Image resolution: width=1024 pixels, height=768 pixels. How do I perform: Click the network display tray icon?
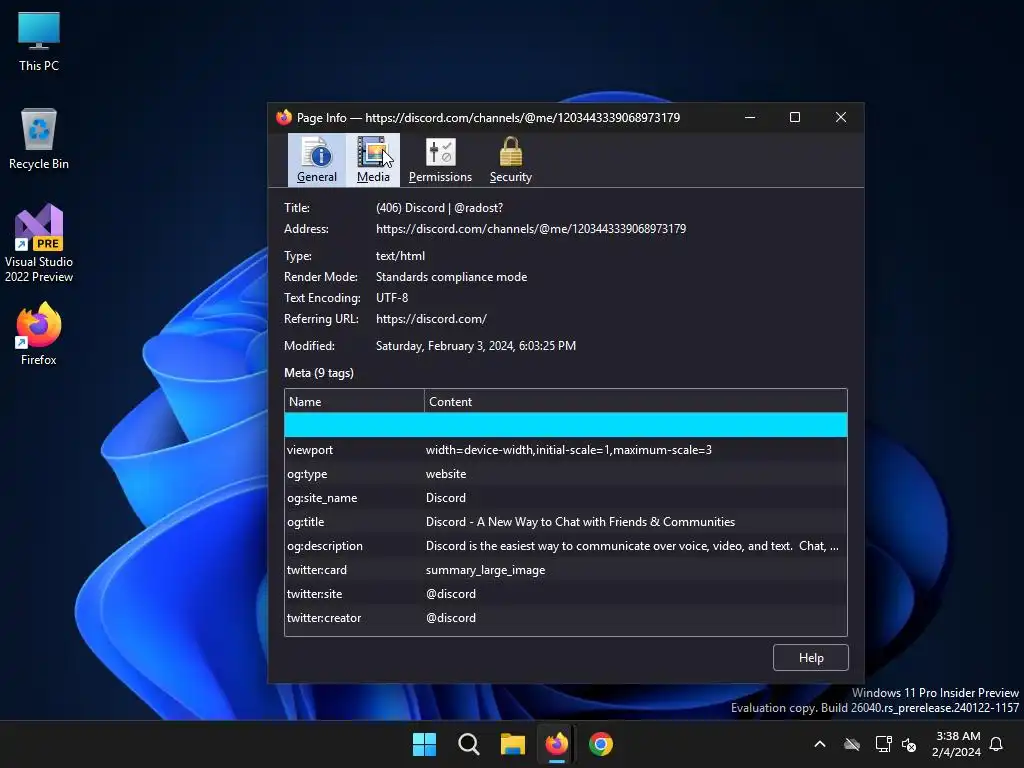pyautogui.click(x=883, y=744)
